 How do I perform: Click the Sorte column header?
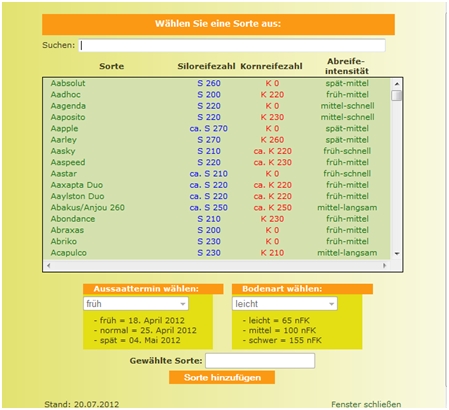(x=111, y=66)
